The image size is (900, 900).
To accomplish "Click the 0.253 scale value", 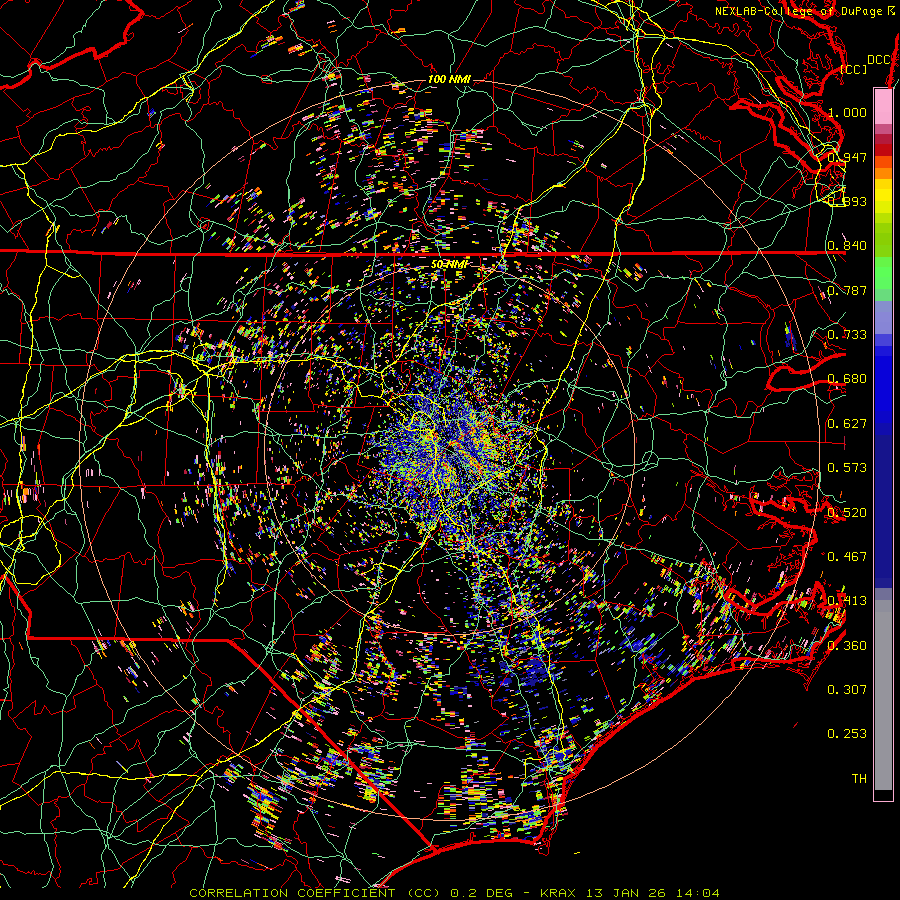I will pyautogui.click(x=847, y=734).
